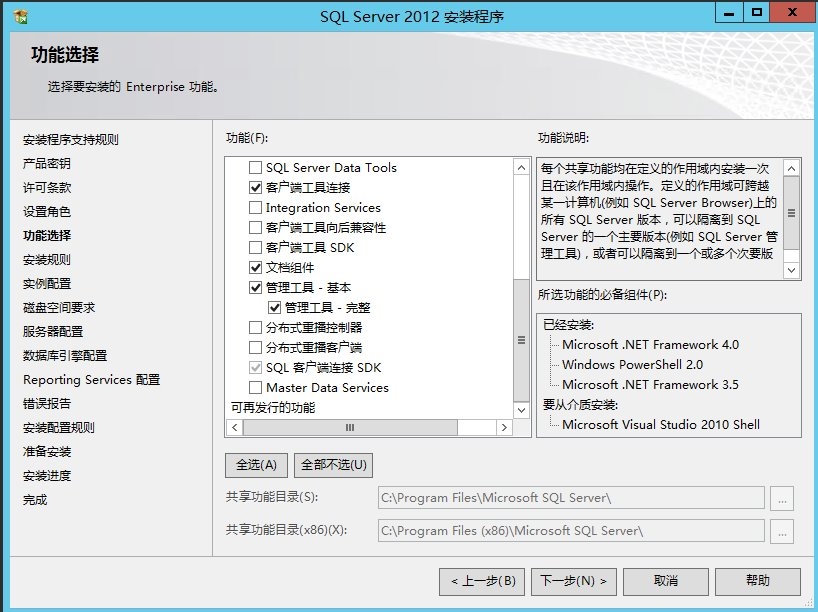This screenshot has height=612, width=818.
Task: Close the SQL Server 2012 installer window
Action: (x=792, y=13)
